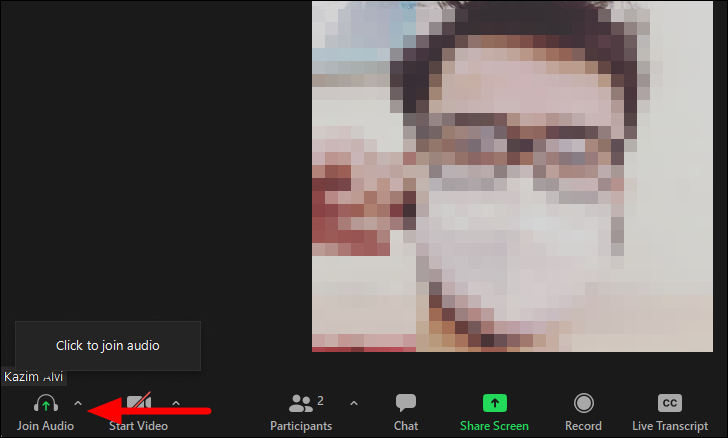
Task: Click the Join Audio headphones icon
Action: pyautogui.click(x=46, y=403)
